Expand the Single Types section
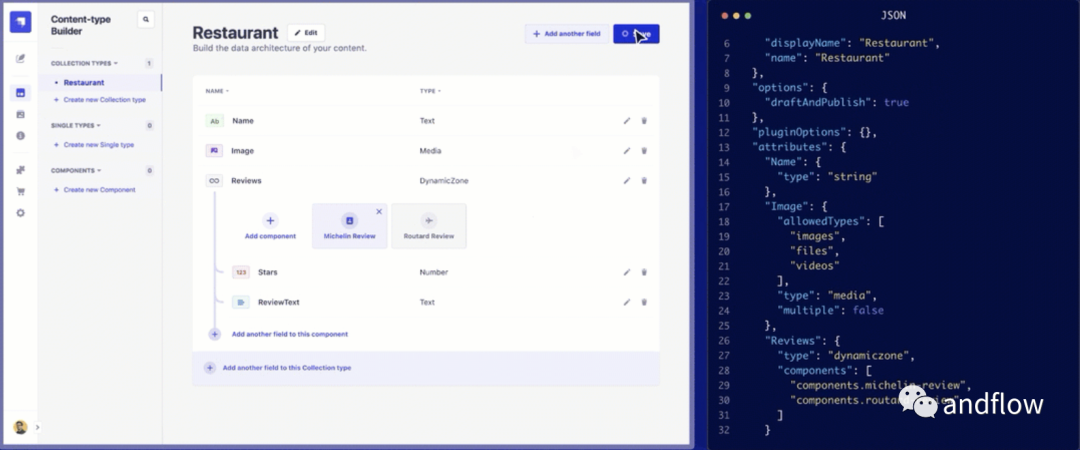The height and width of the screenshot is (450, 1080). 75,126
